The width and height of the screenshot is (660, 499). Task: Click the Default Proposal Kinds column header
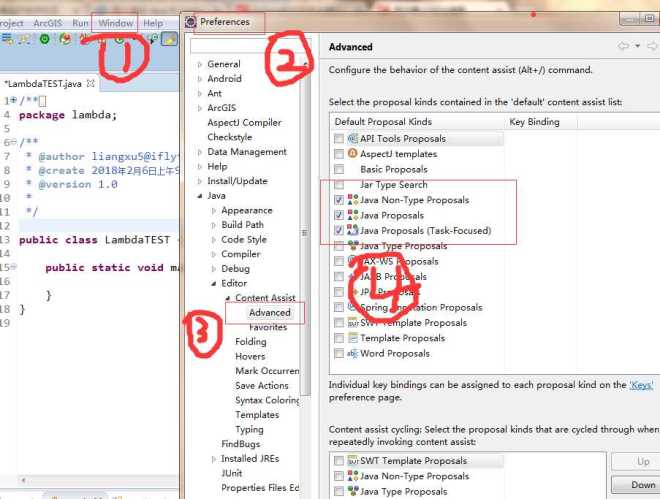coord(417,122)
